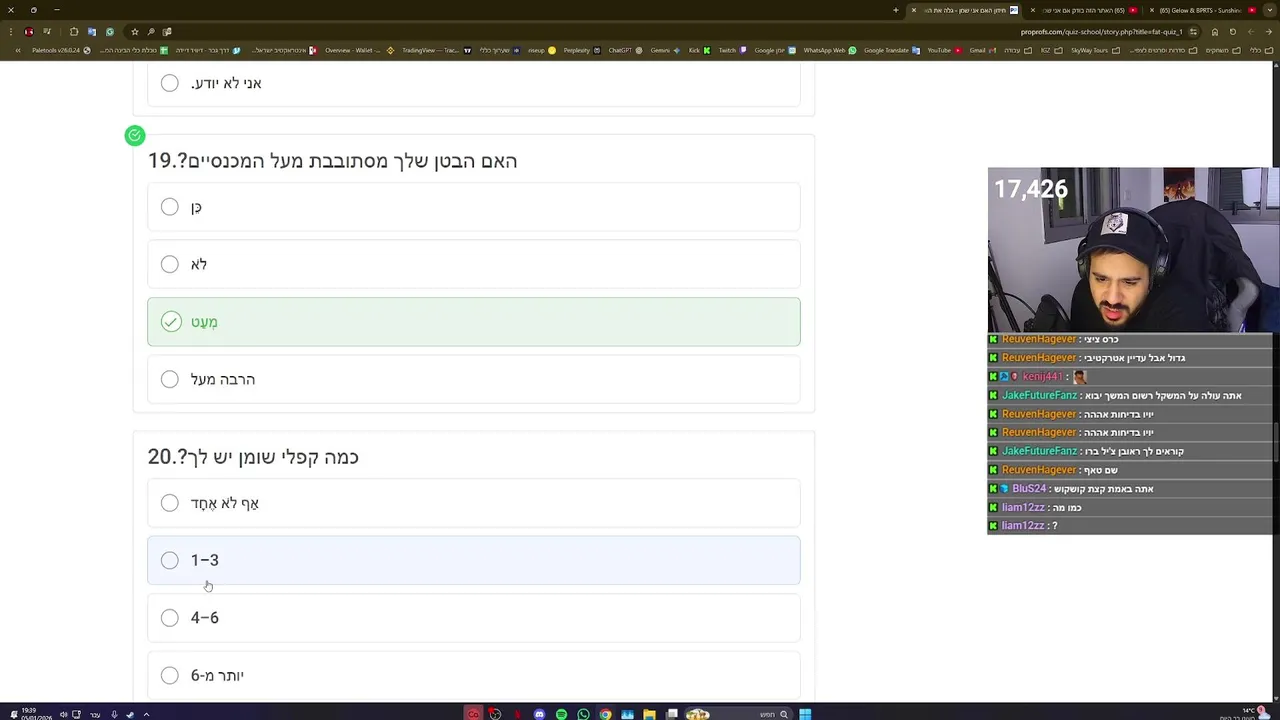
Task: Open the volume icon in system tray
Action: coord(63,714)
